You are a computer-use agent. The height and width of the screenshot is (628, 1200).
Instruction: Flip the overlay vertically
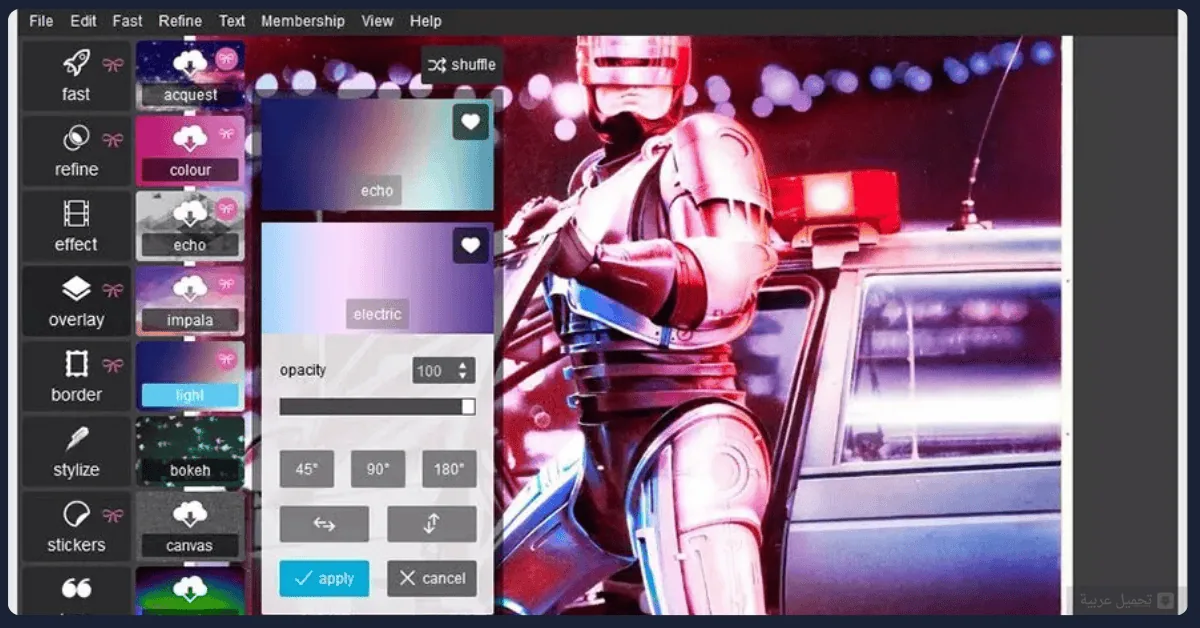[x=432, y=524]
